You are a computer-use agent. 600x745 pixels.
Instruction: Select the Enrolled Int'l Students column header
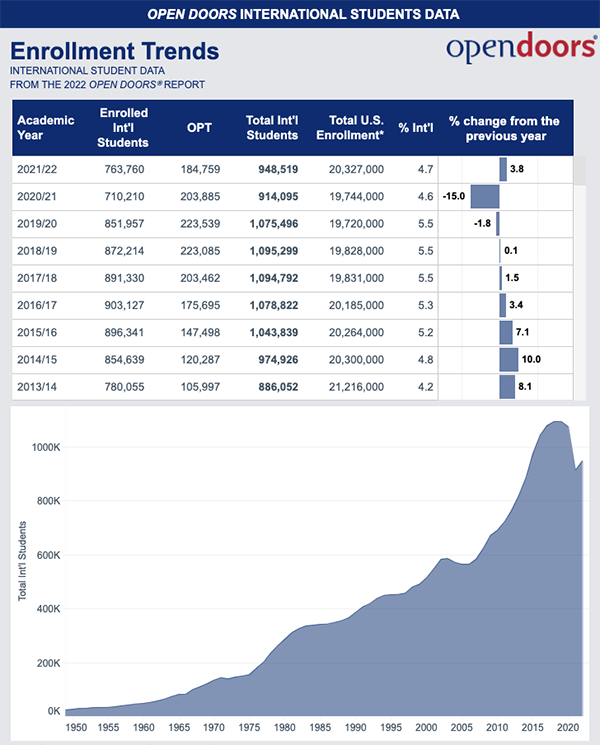pyautogui.click(x=123, y=127)
